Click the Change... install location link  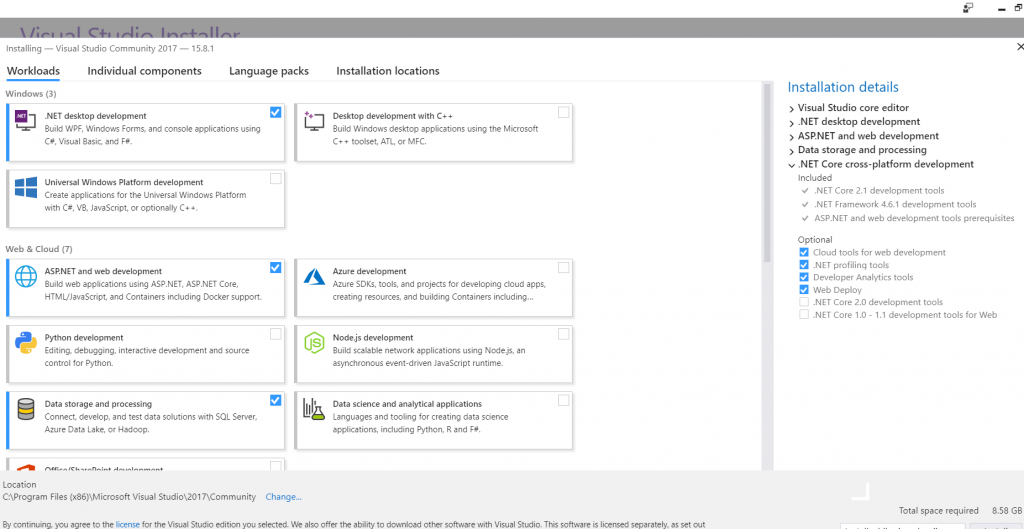(x=283, y=497)
